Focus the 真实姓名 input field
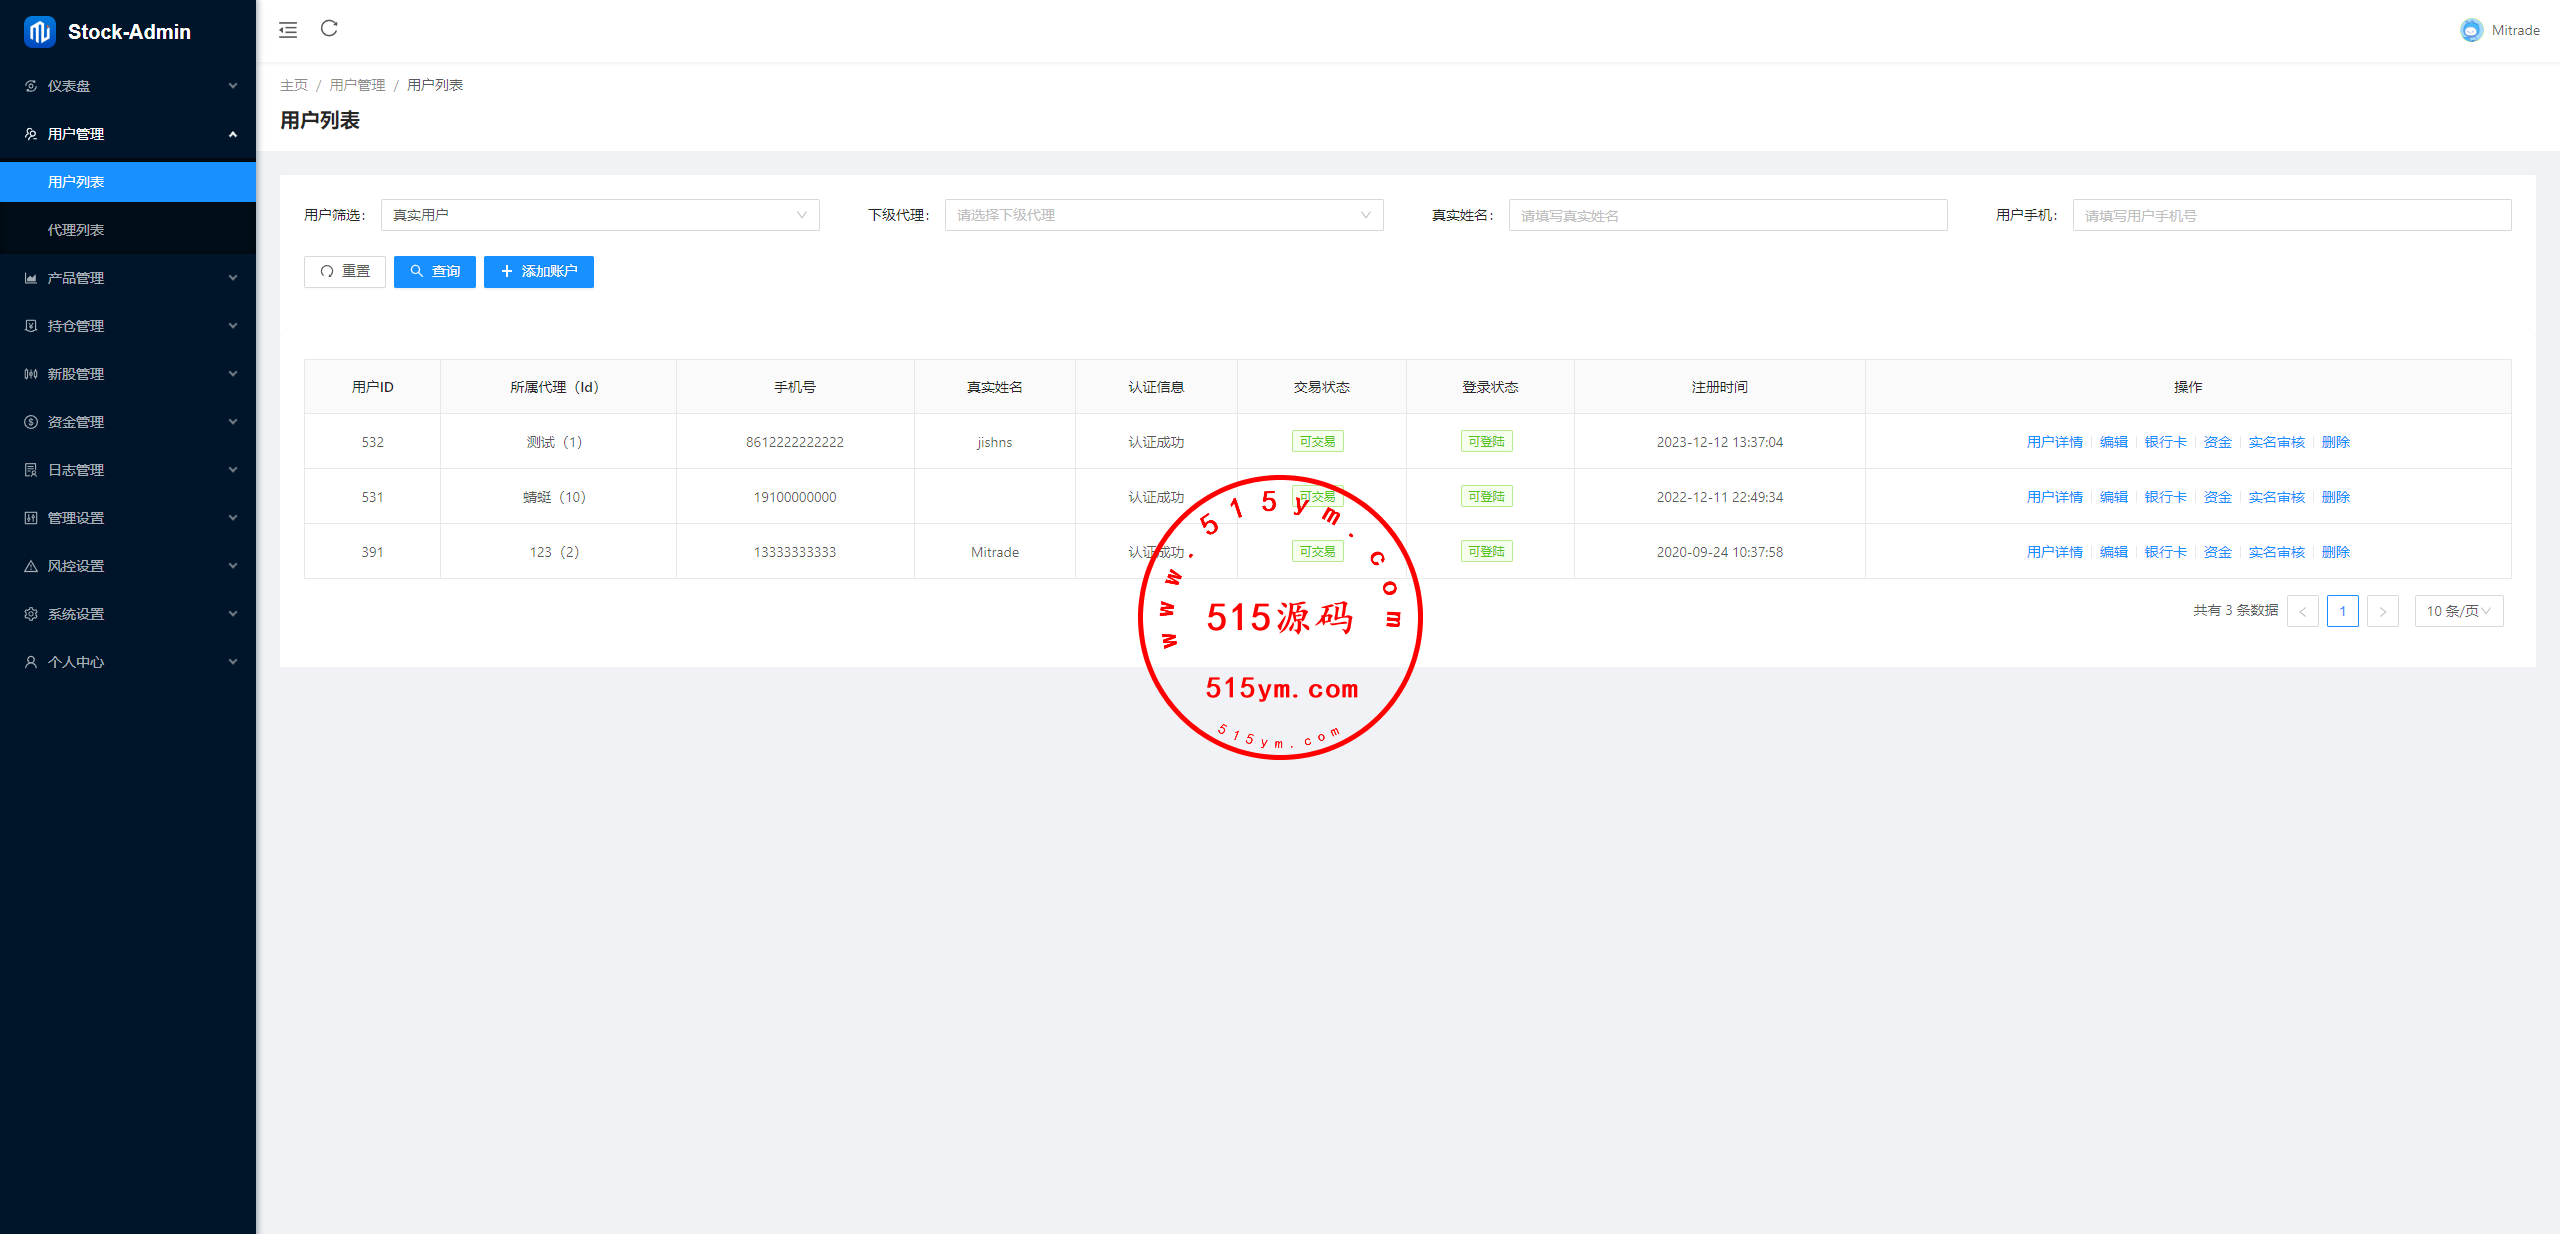 coord(1727,215)
